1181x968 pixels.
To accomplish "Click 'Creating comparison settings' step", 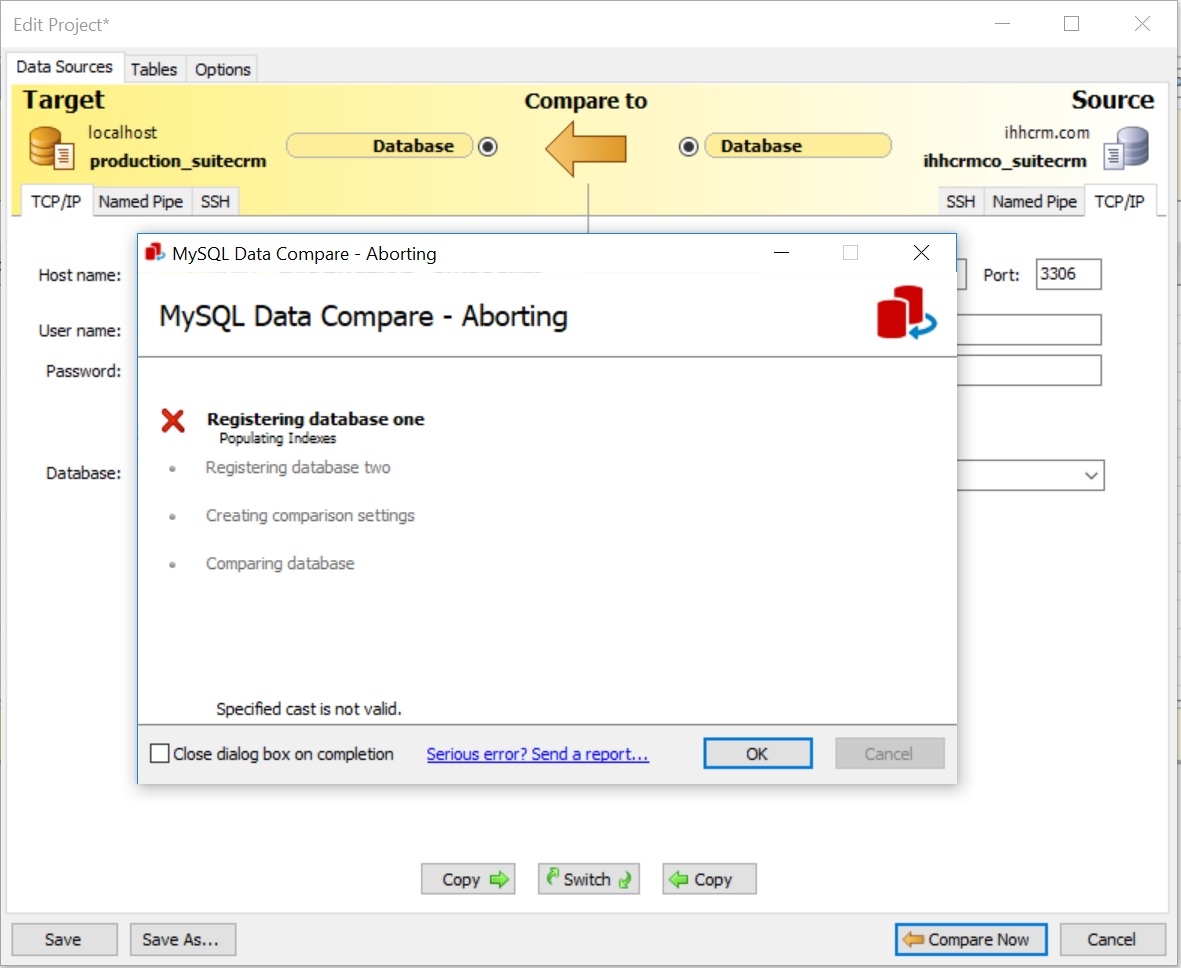I will (x=310, y=516).
